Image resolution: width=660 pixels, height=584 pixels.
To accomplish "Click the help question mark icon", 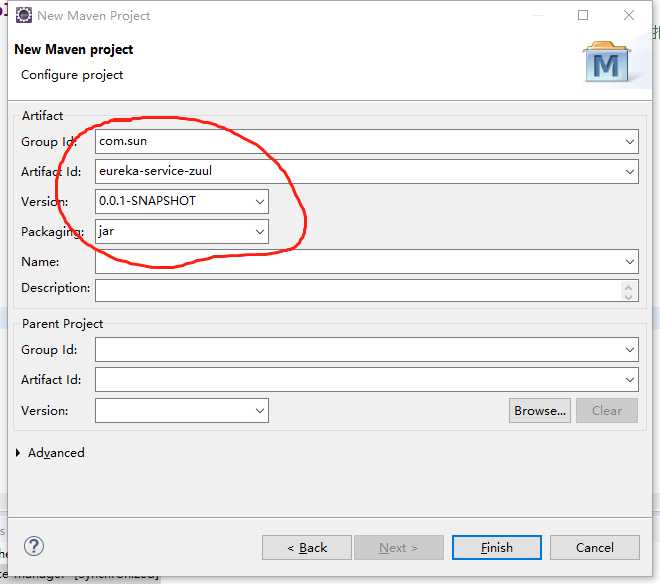I will [x=34, y=547].
